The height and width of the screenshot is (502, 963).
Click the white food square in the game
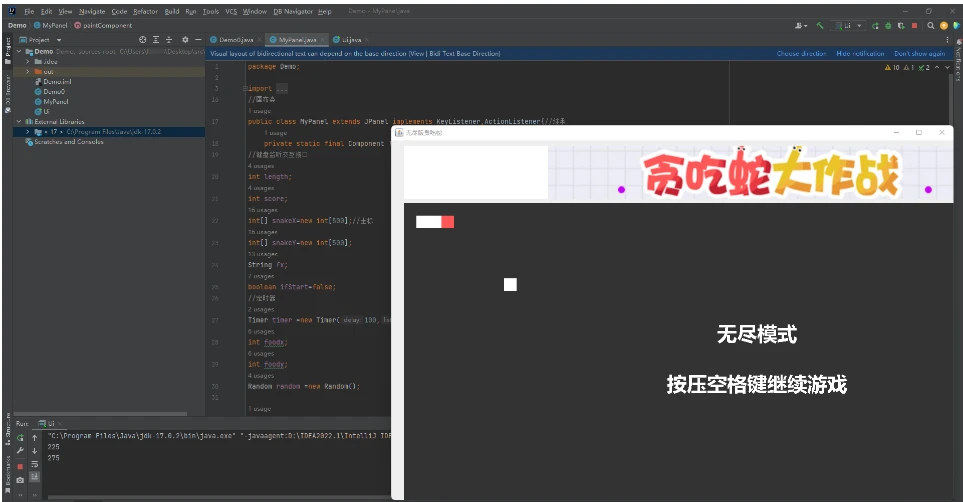tap(510, 284)
